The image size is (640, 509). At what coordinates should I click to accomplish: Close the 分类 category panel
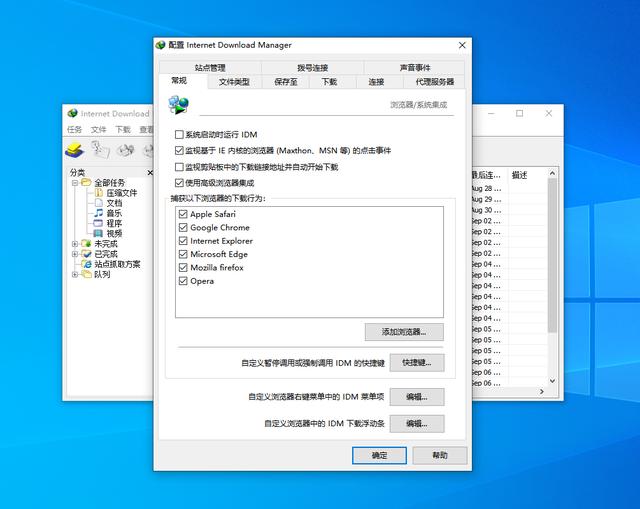[x=150, y=173]
